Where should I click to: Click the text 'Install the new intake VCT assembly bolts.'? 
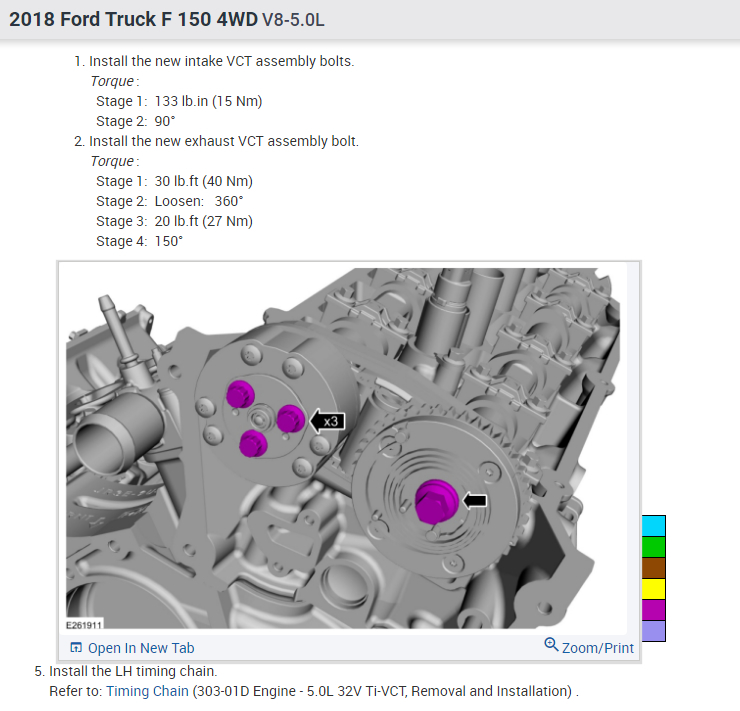coord(221,61)
